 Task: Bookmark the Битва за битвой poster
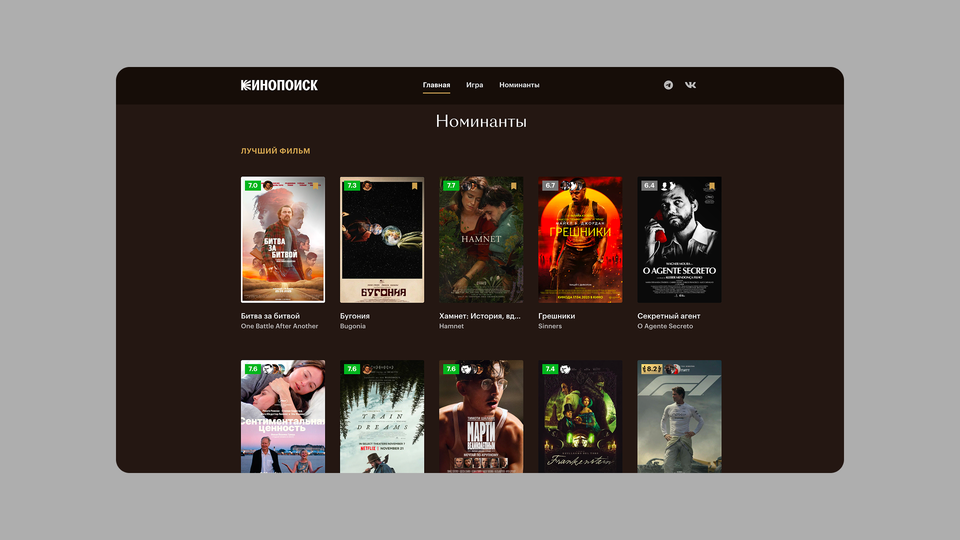click(x=316, y=186)
